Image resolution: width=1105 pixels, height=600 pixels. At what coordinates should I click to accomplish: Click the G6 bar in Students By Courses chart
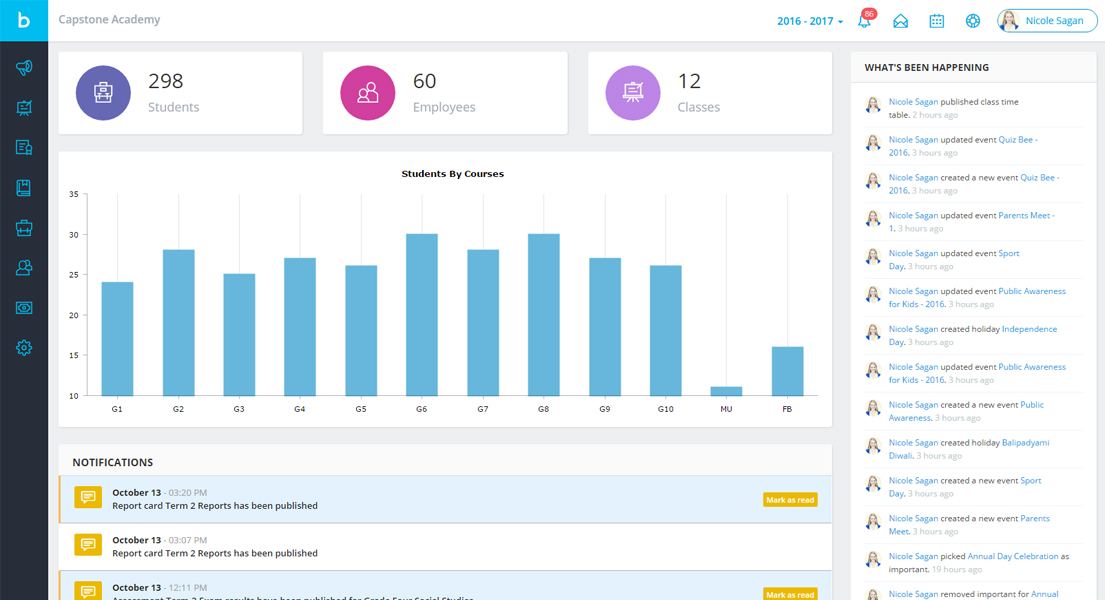(421, 315)
